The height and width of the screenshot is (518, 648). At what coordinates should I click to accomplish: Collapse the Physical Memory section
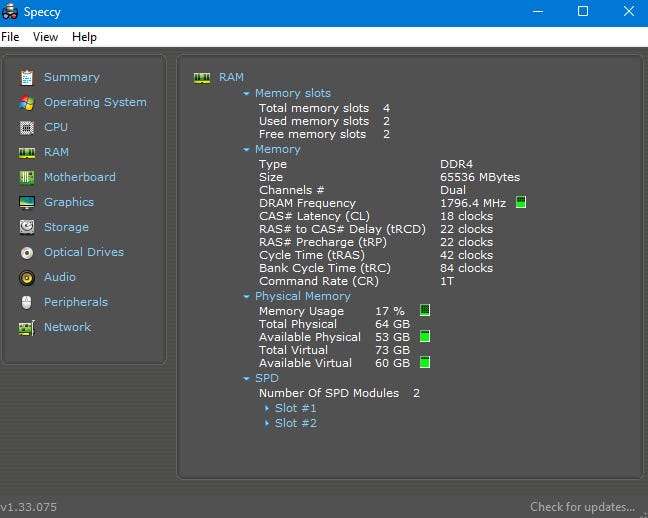click(246, 296)
